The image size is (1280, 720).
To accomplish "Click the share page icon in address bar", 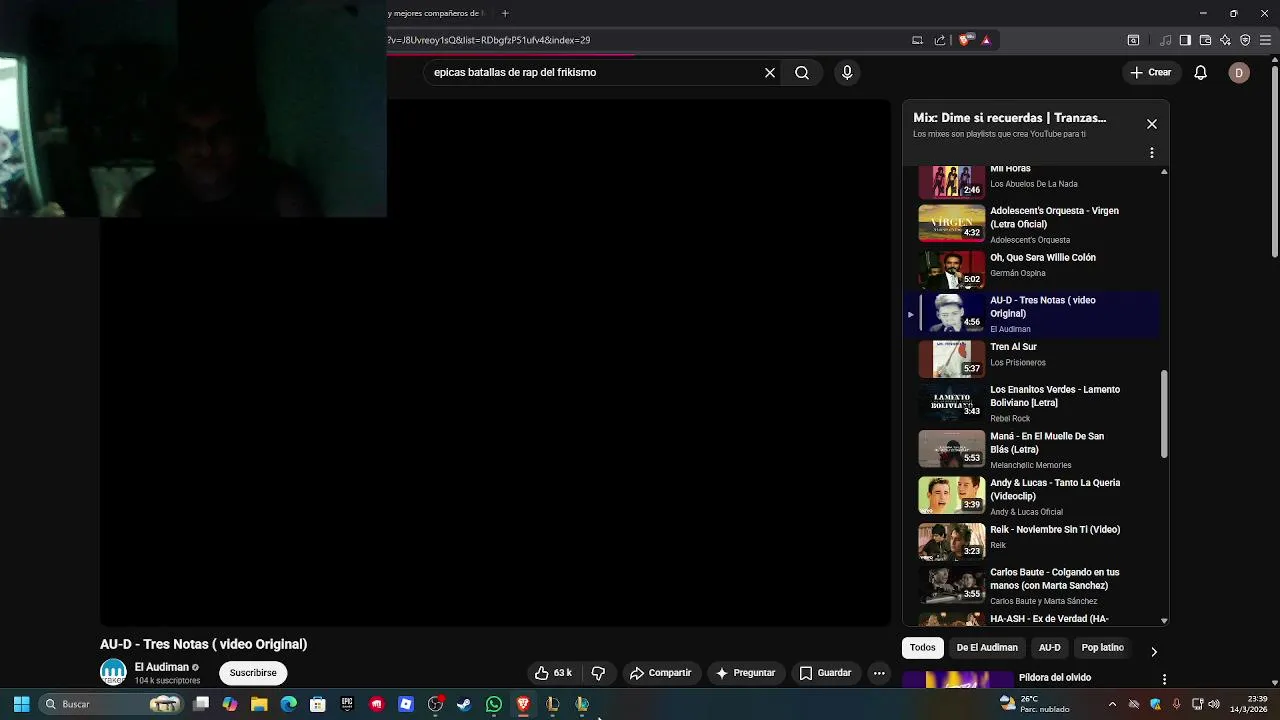I will point(940,40).
